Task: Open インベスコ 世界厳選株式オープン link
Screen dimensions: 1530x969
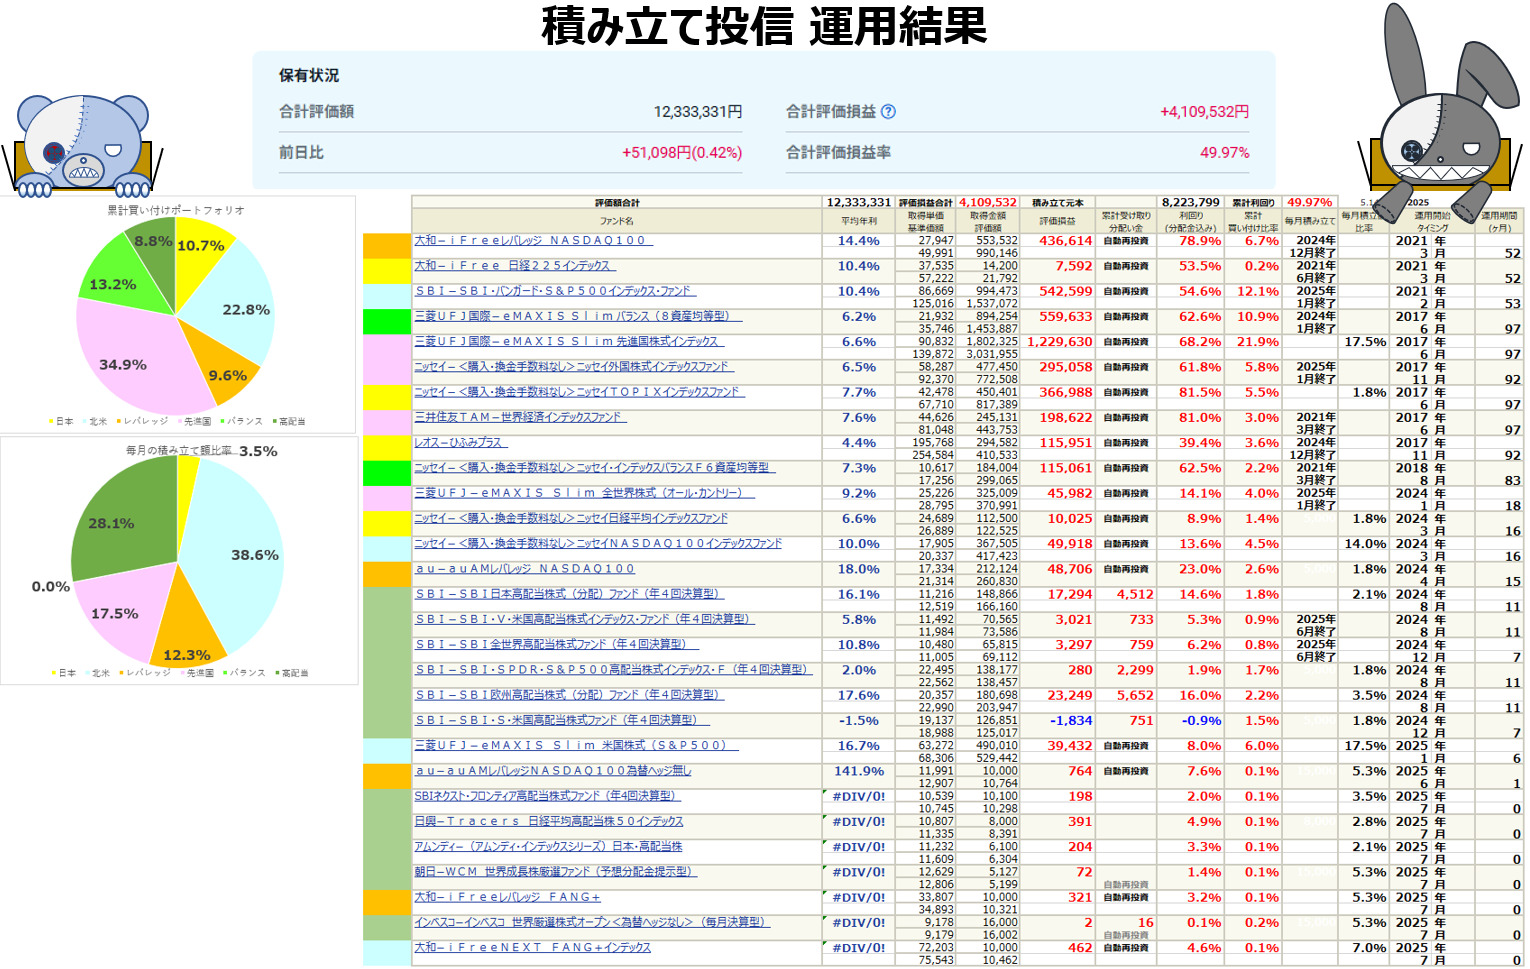Action: [x=591, y=922]
